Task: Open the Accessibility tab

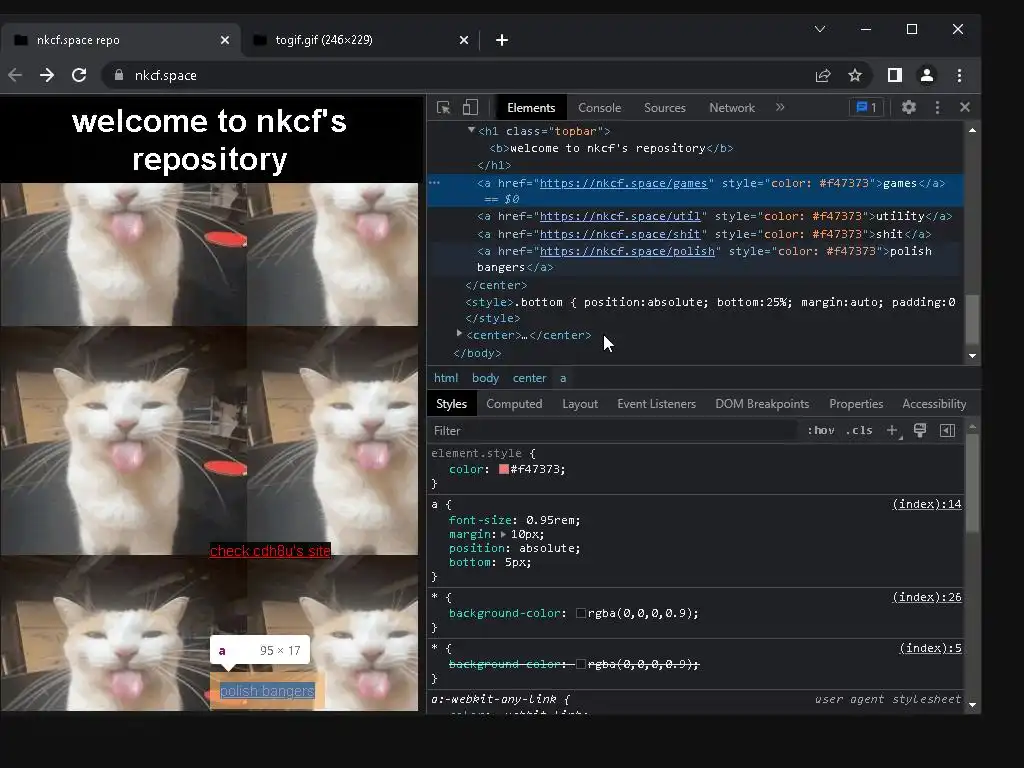Action: tap(934, 404)
